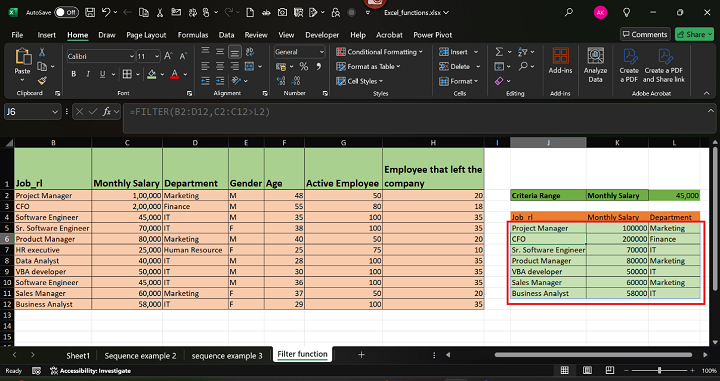This screenshot has height=381, width=720.
Task: Toggle the AutoSave switch
Action: [x=66, y=12]
